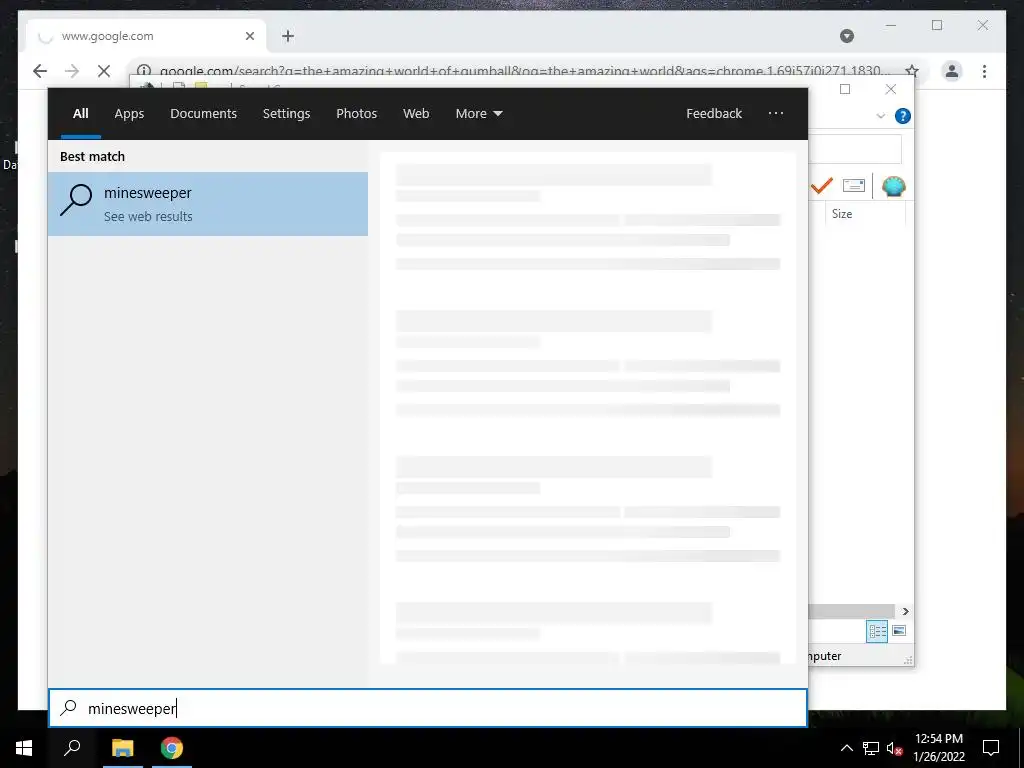Image resolution: width=1024 pixels, height=768 pixels.
Task: Click the Explorer window search field
Action: [855, 149]
